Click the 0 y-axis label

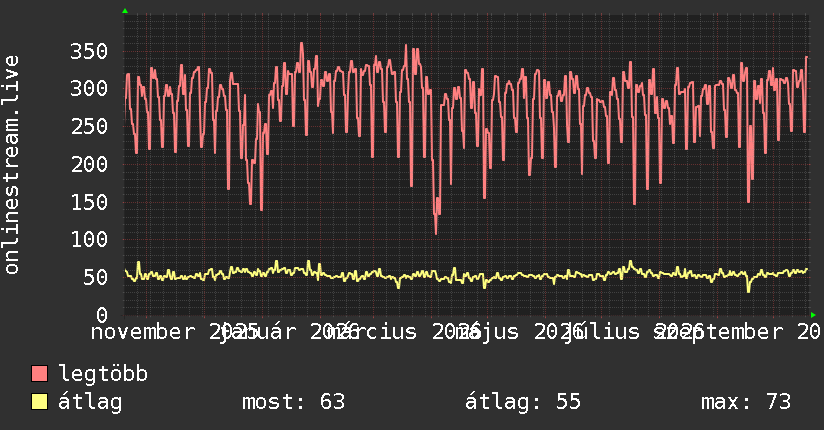[x=102, y=315]
